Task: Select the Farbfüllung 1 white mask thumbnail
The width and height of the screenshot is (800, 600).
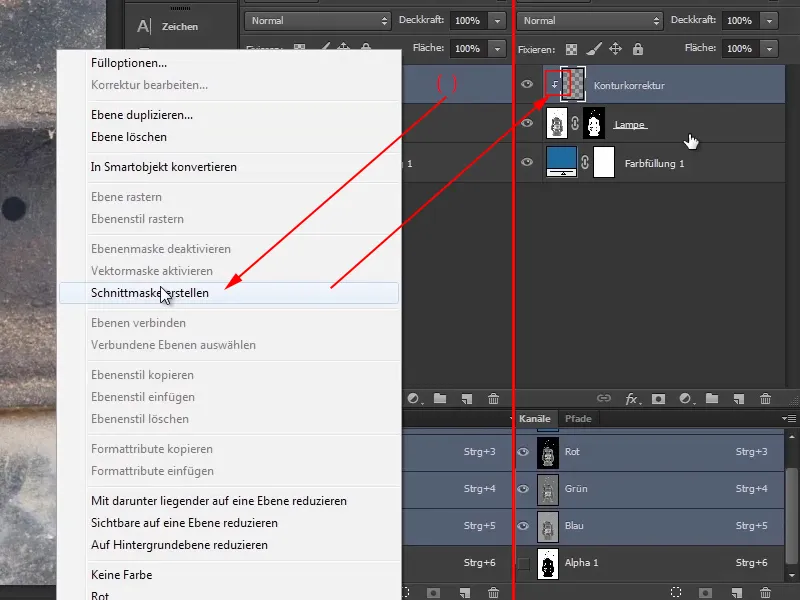Action: pyautogui.click(x=604, y=162)
